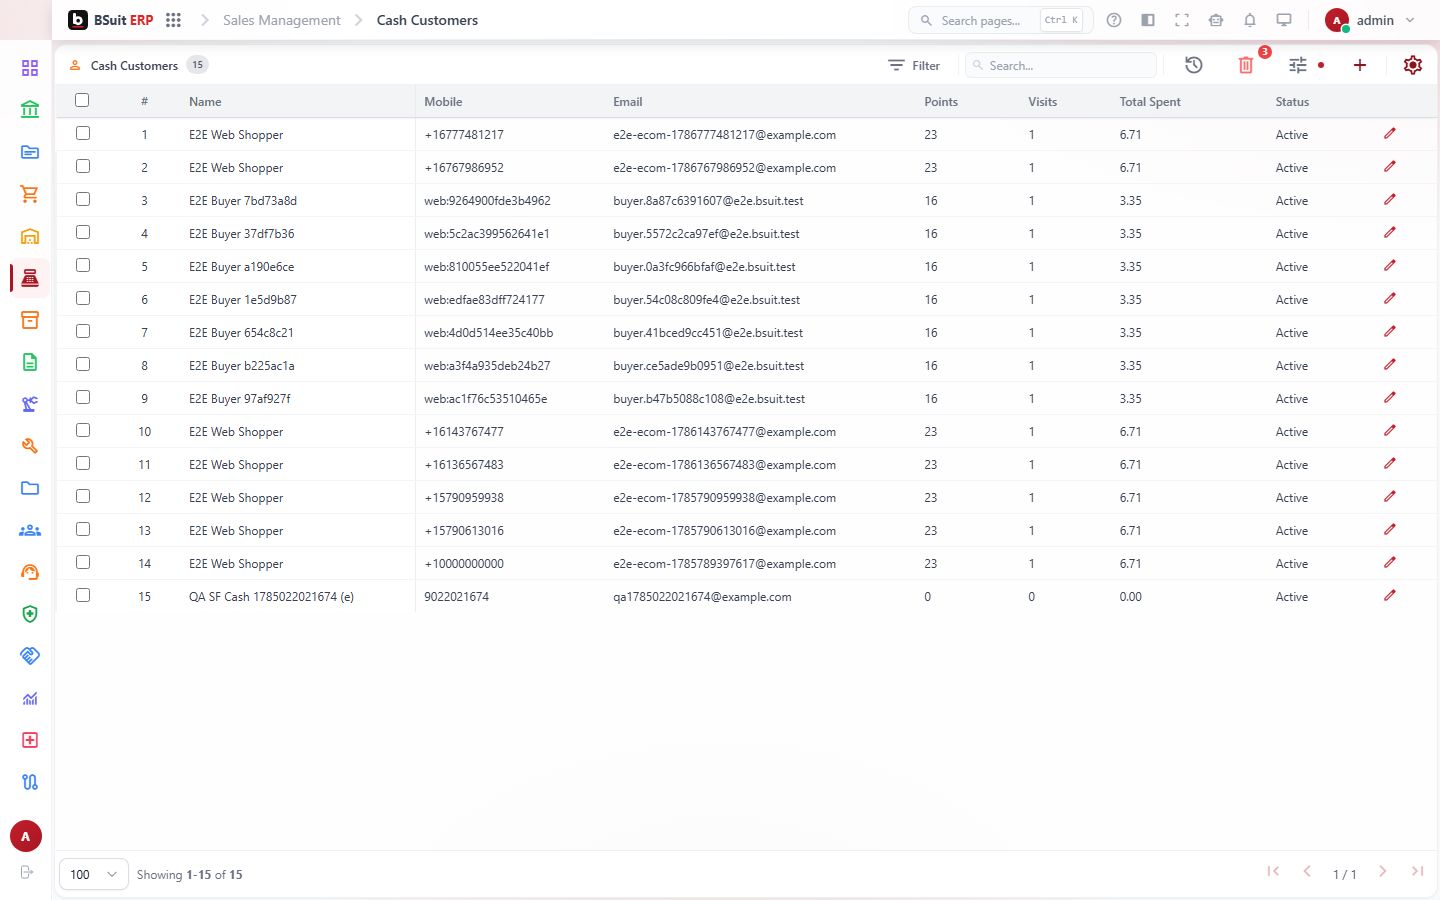
Task: Sort by Total Spent column header
Action: click(x=1150, y=102)
